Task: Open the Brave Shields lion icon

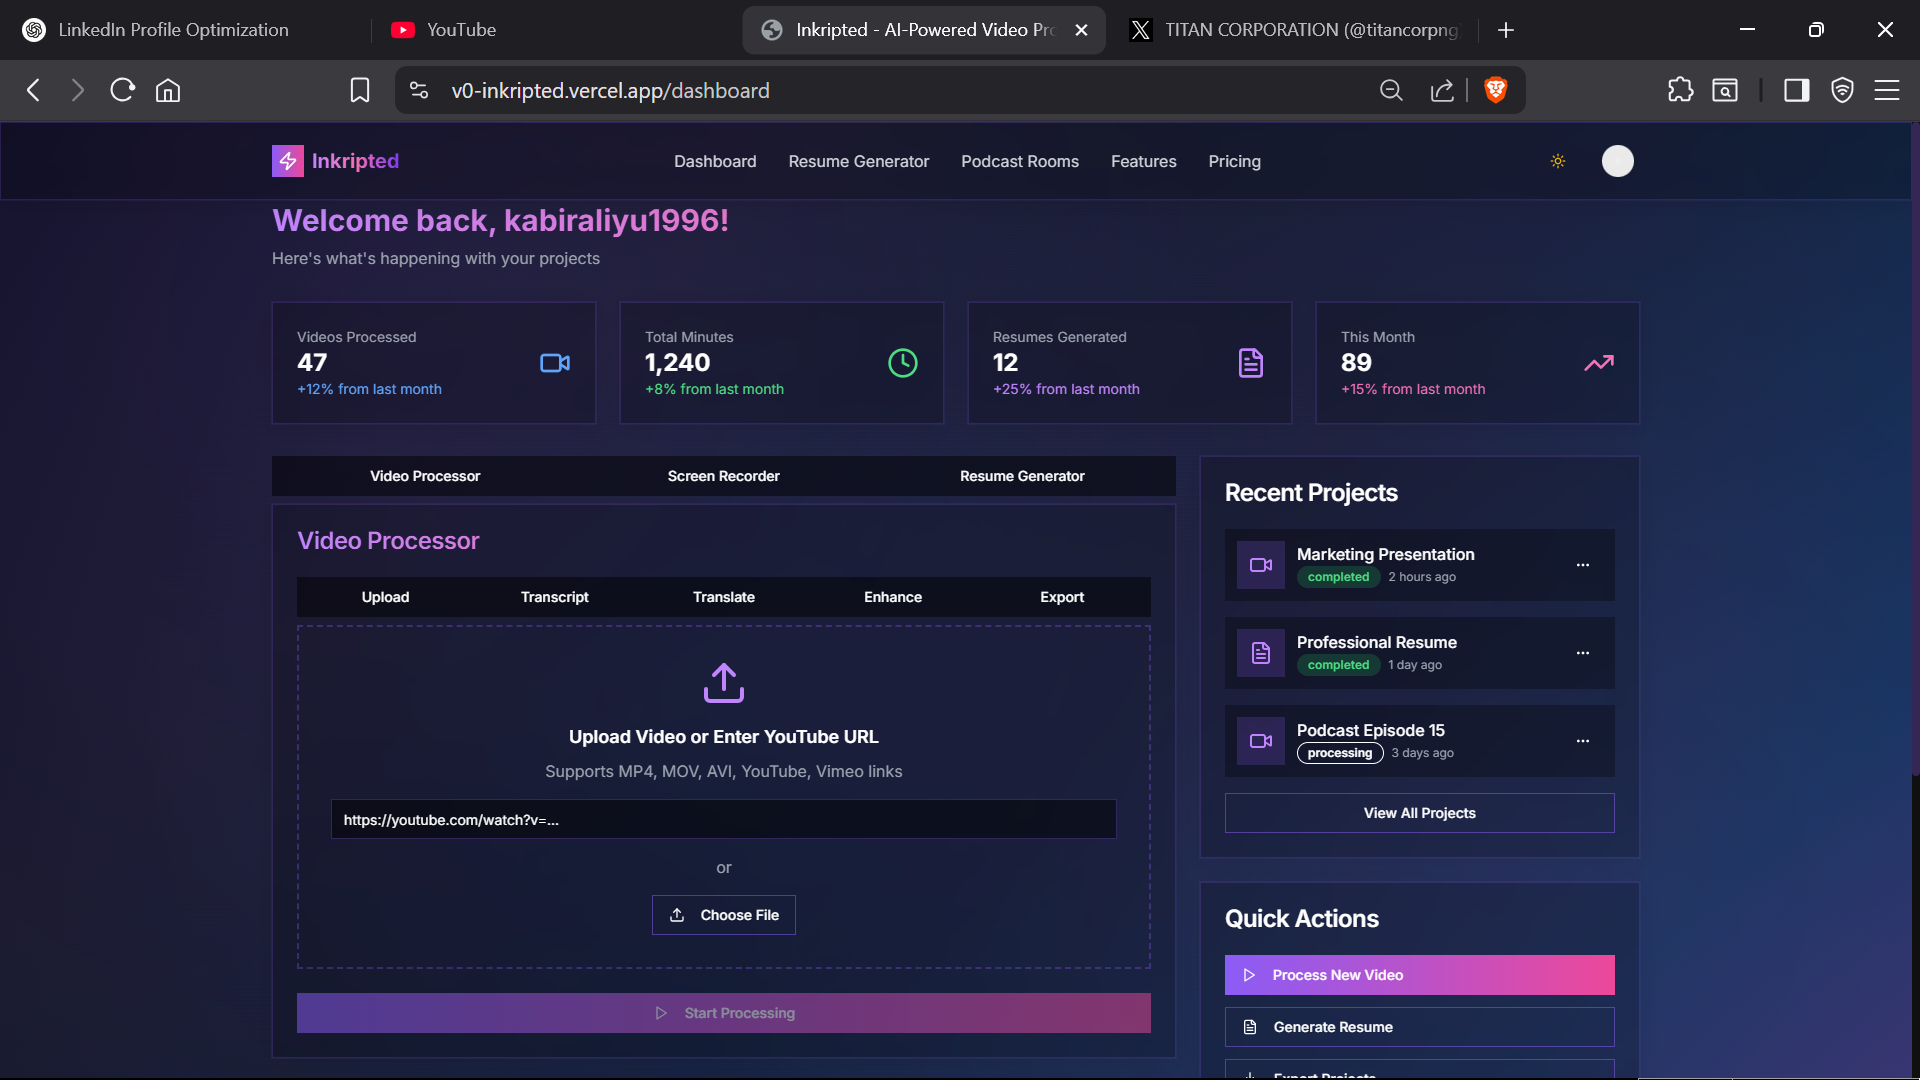Action: click(1496, 90)
